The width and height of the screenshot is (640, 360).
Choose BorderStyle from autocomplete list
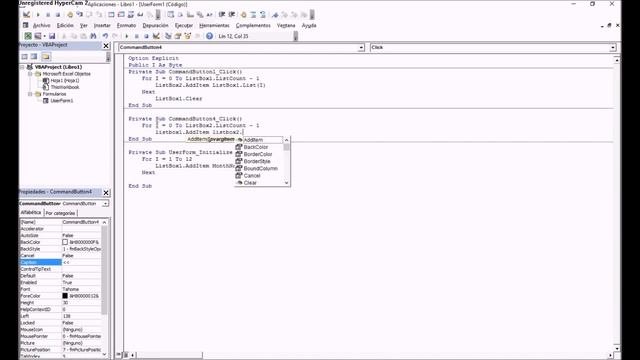(x=259, y=161)
